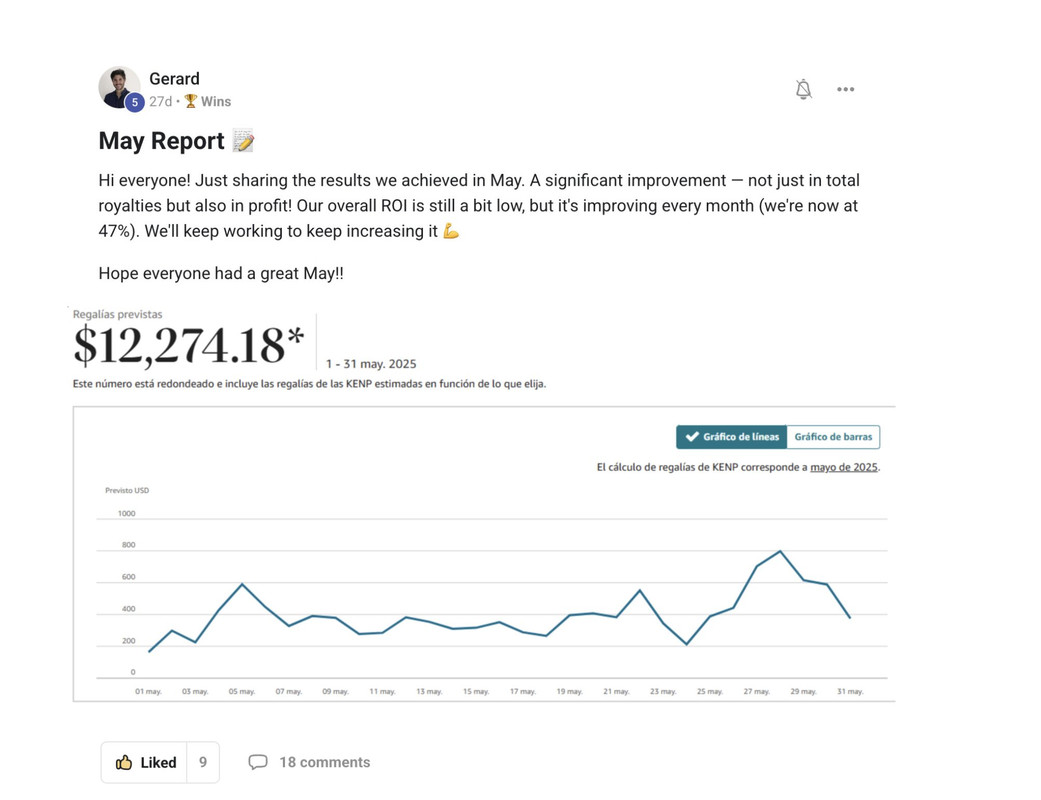This screenshot has width=1041, height=800.
Task: Click the 800 y-axis value
Action: 128,545
